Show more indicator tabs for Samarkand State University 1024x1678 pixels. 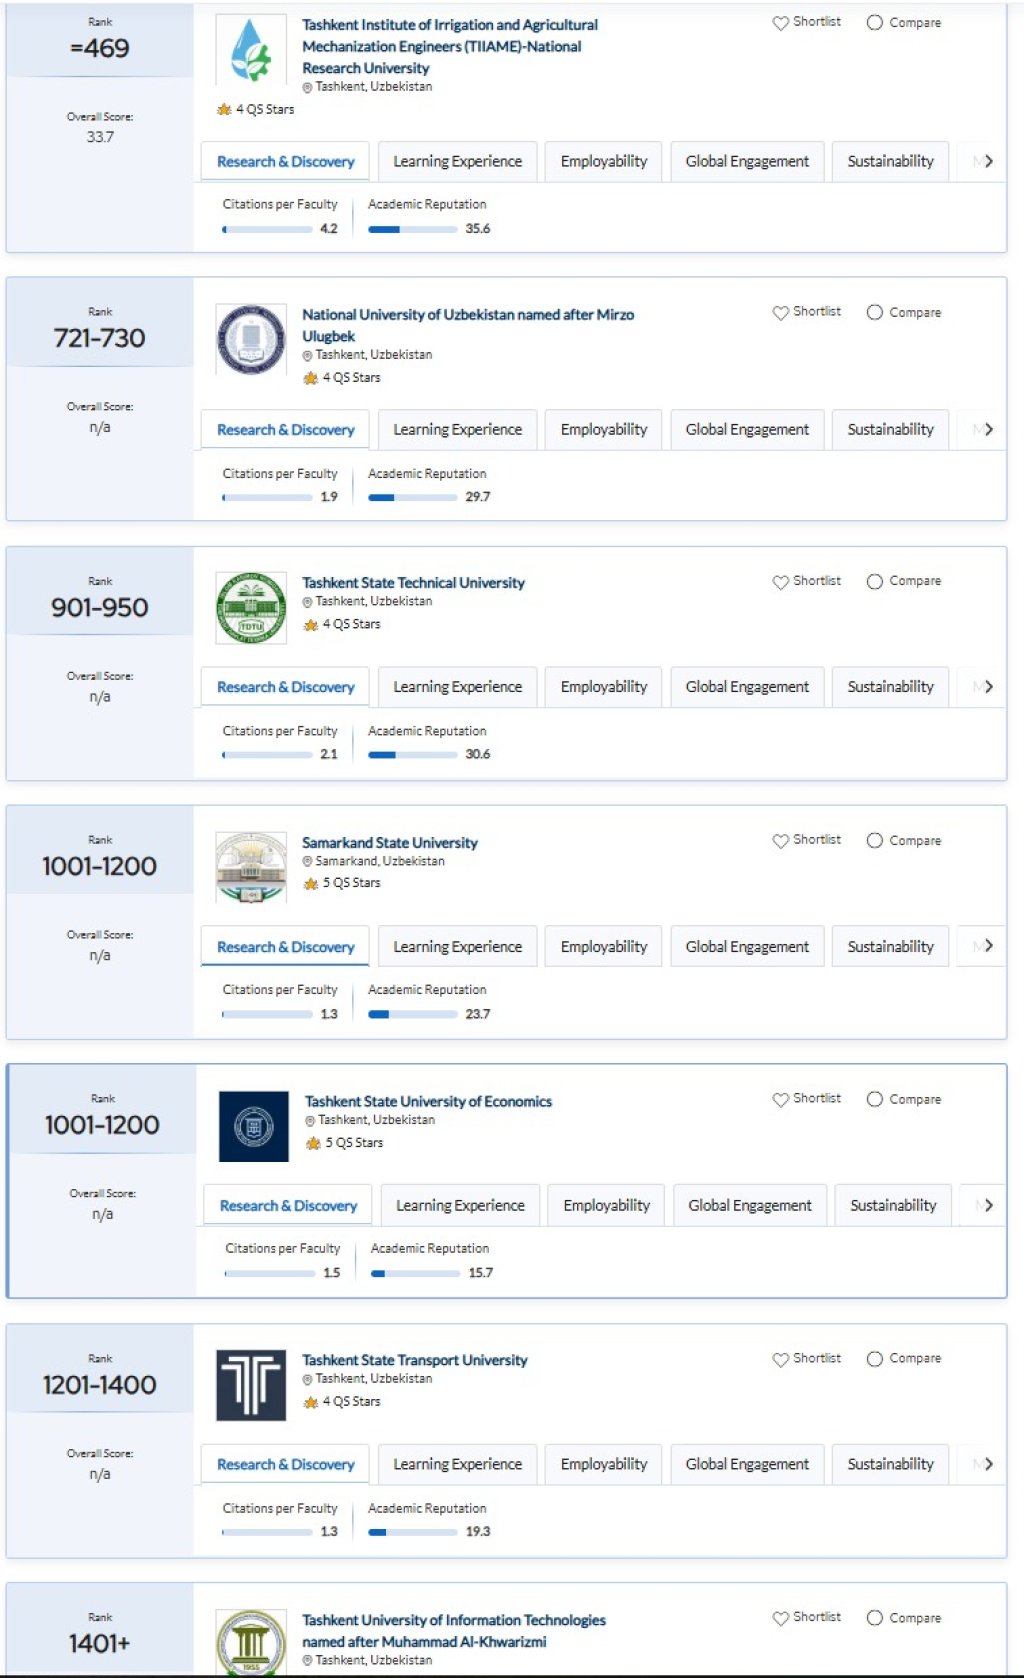988,946
